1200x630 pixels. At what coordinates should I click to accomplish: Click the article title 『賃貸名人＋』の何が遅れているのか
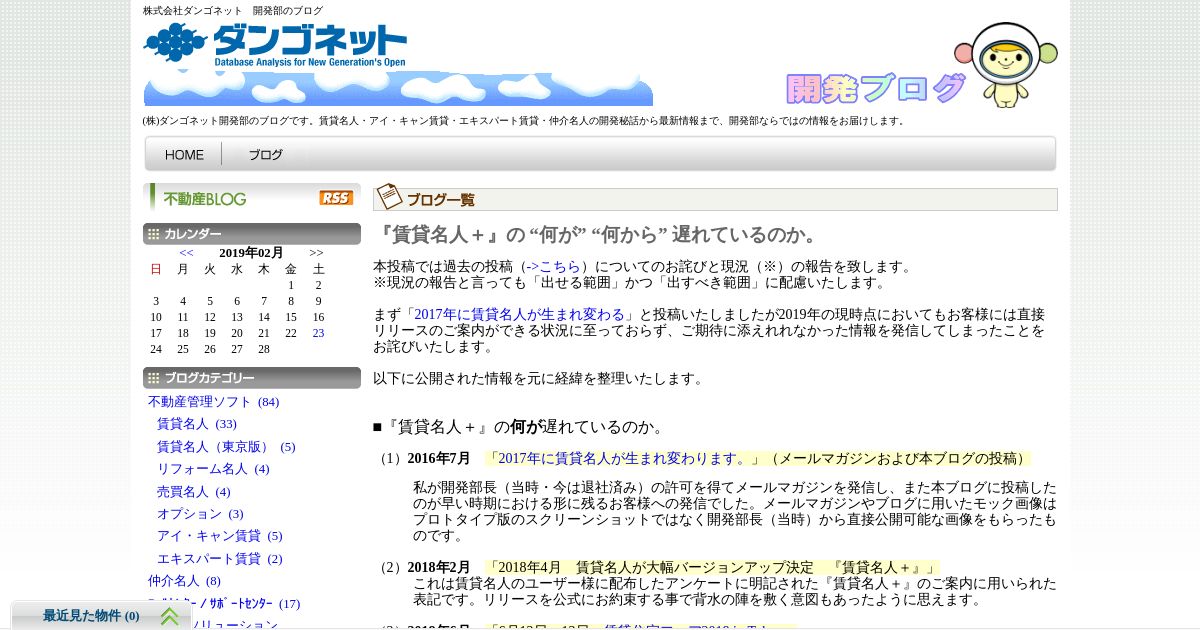(596, 235)
